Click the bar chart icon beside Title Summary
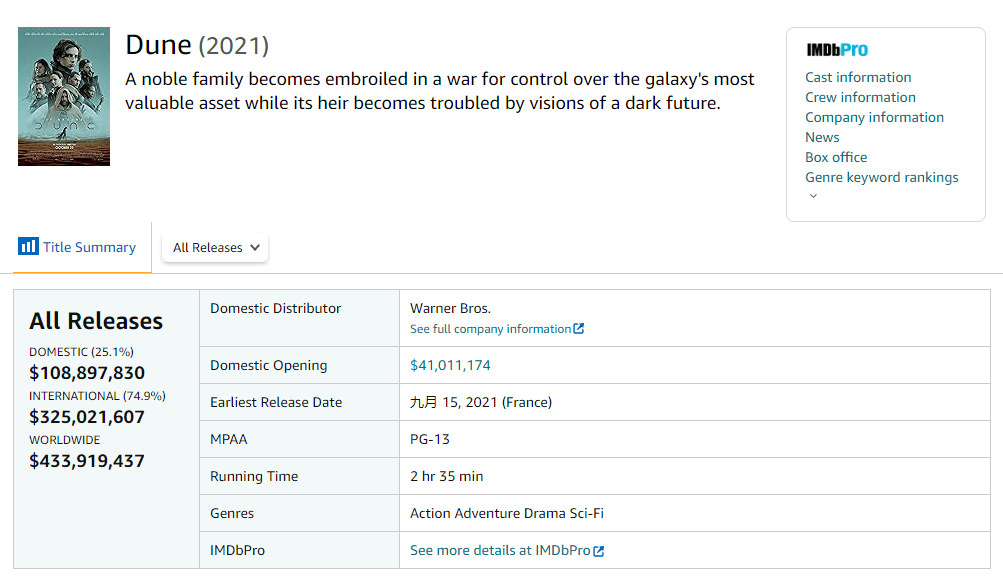This screenshot has height=584, width=1003. coord(28,247)
